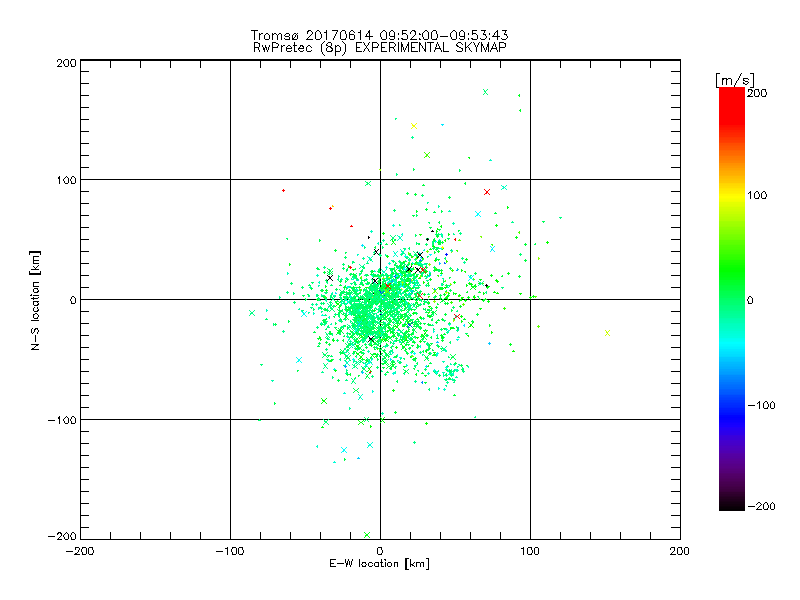The width and height of the screenshot is (800, 600).
Task: Click the green X marker on the bottom axis
Action: point(367,535)
